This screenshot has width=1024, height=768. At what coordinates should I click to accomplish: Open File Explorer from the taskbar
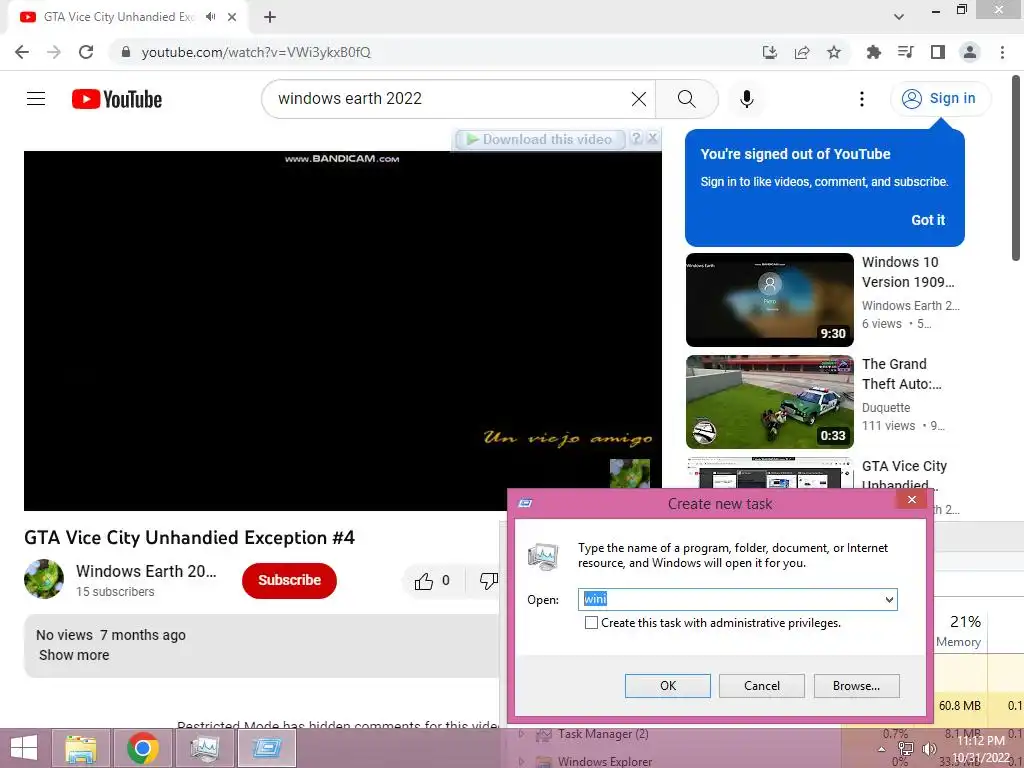(x=80, y=748)
